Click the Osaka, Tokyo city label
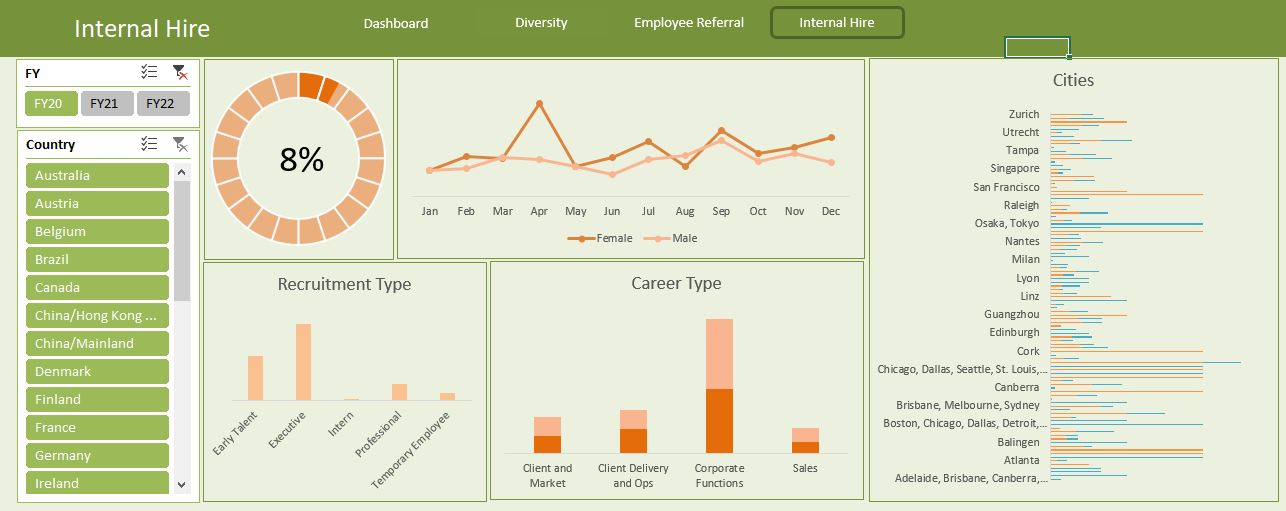 pyautogui.click(x=1007, y=223)
